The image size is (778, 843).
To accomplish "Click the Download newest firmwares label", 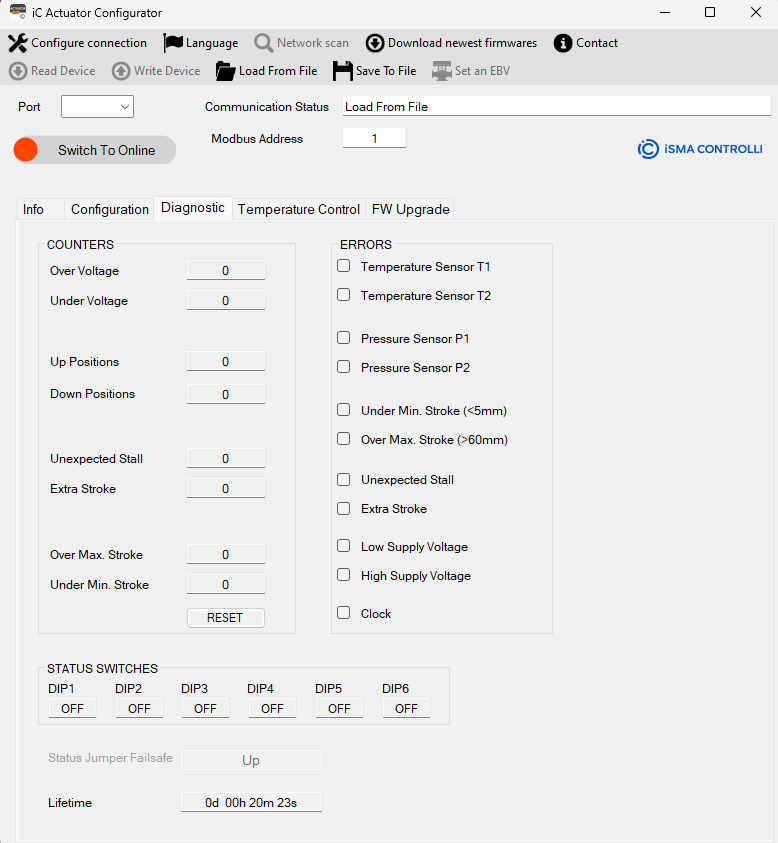I will point(462,43).
